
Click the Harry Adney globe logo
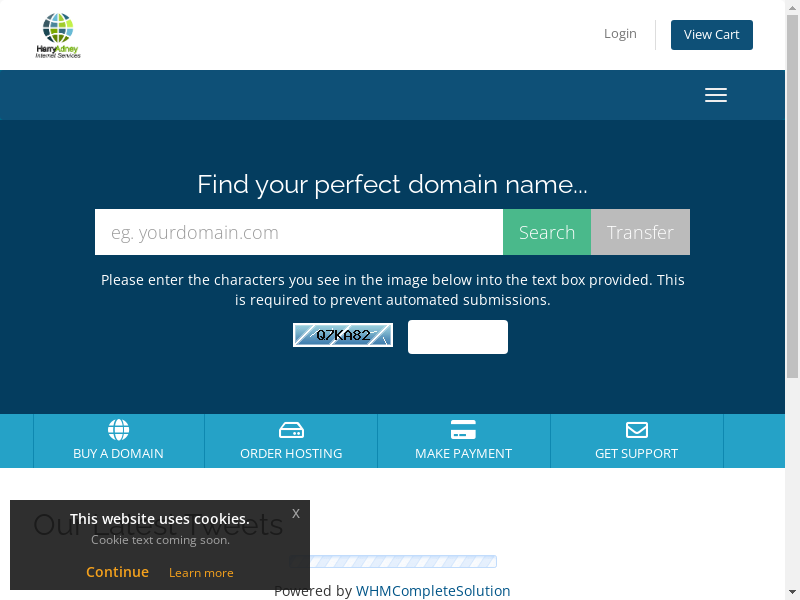pos(58,35)
